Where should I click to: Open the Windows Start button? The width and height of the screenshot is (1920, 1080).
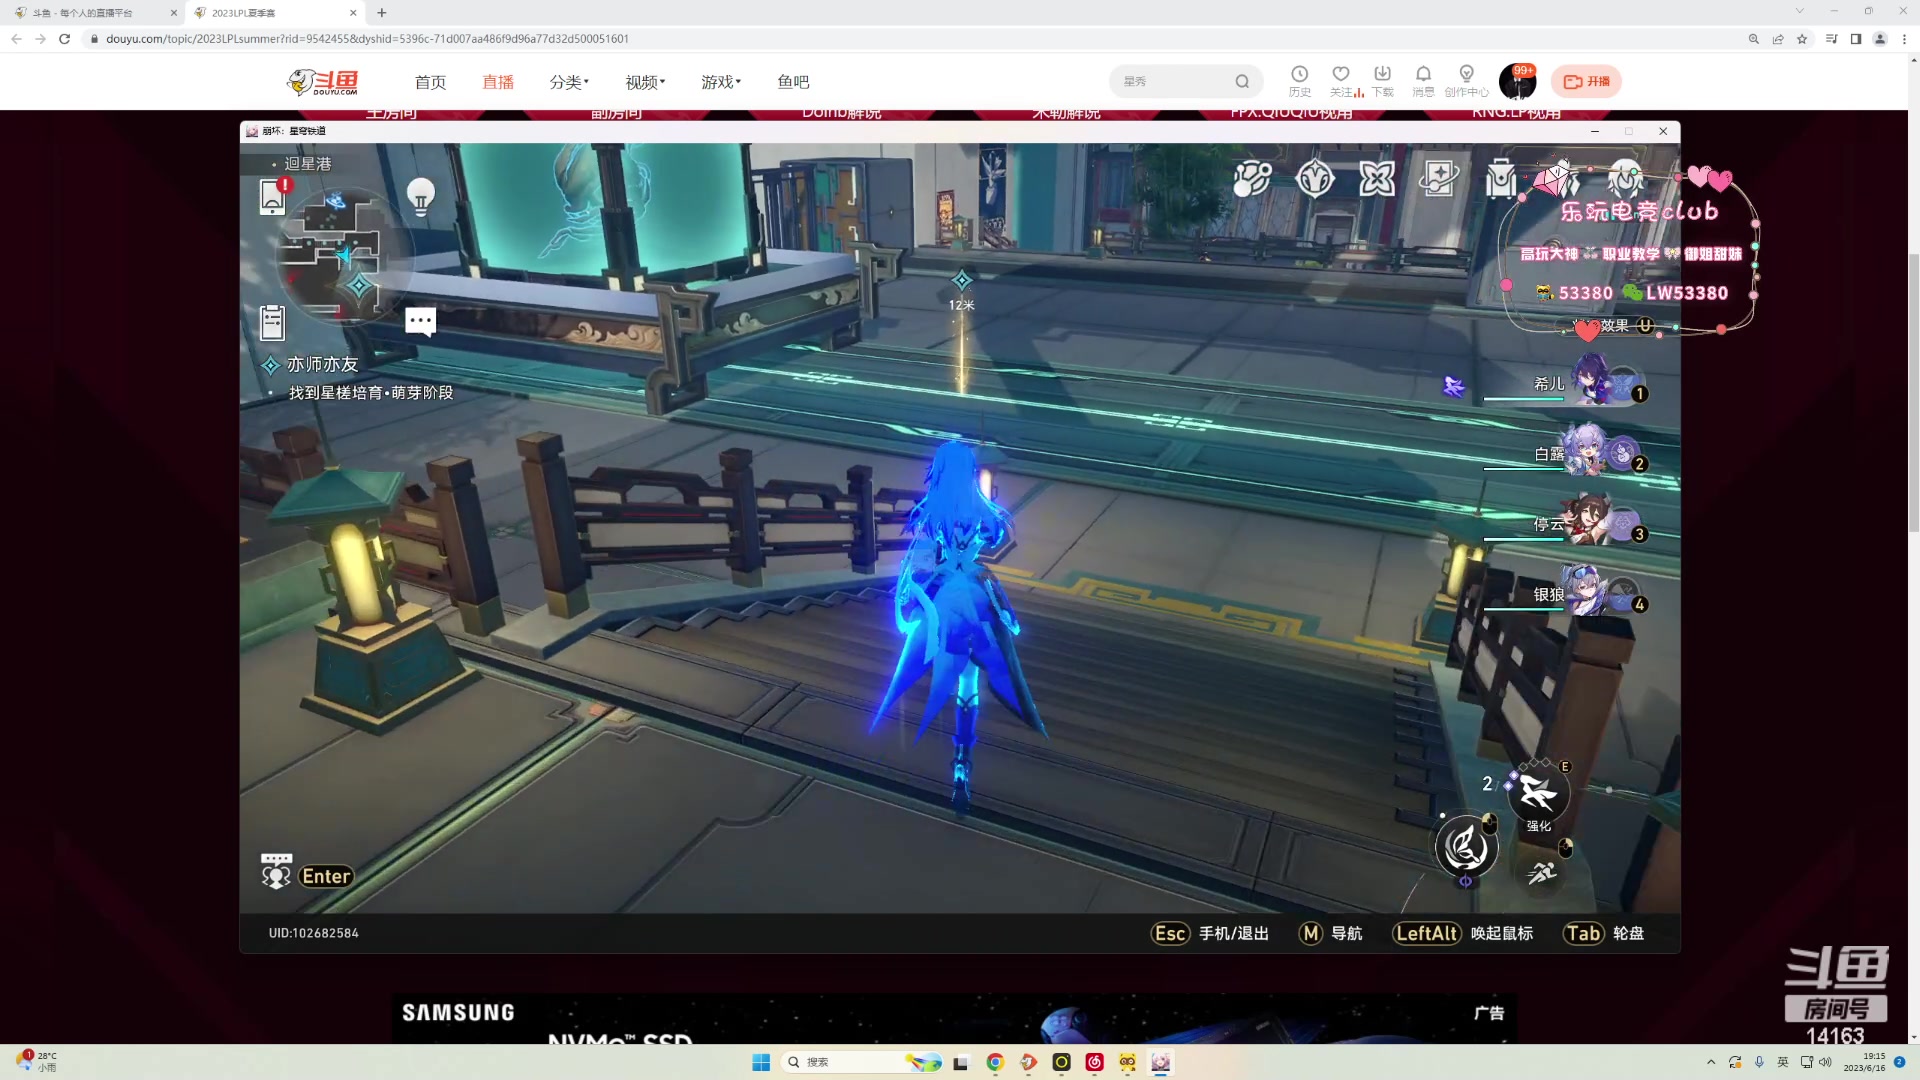(x=761, y=1062)
